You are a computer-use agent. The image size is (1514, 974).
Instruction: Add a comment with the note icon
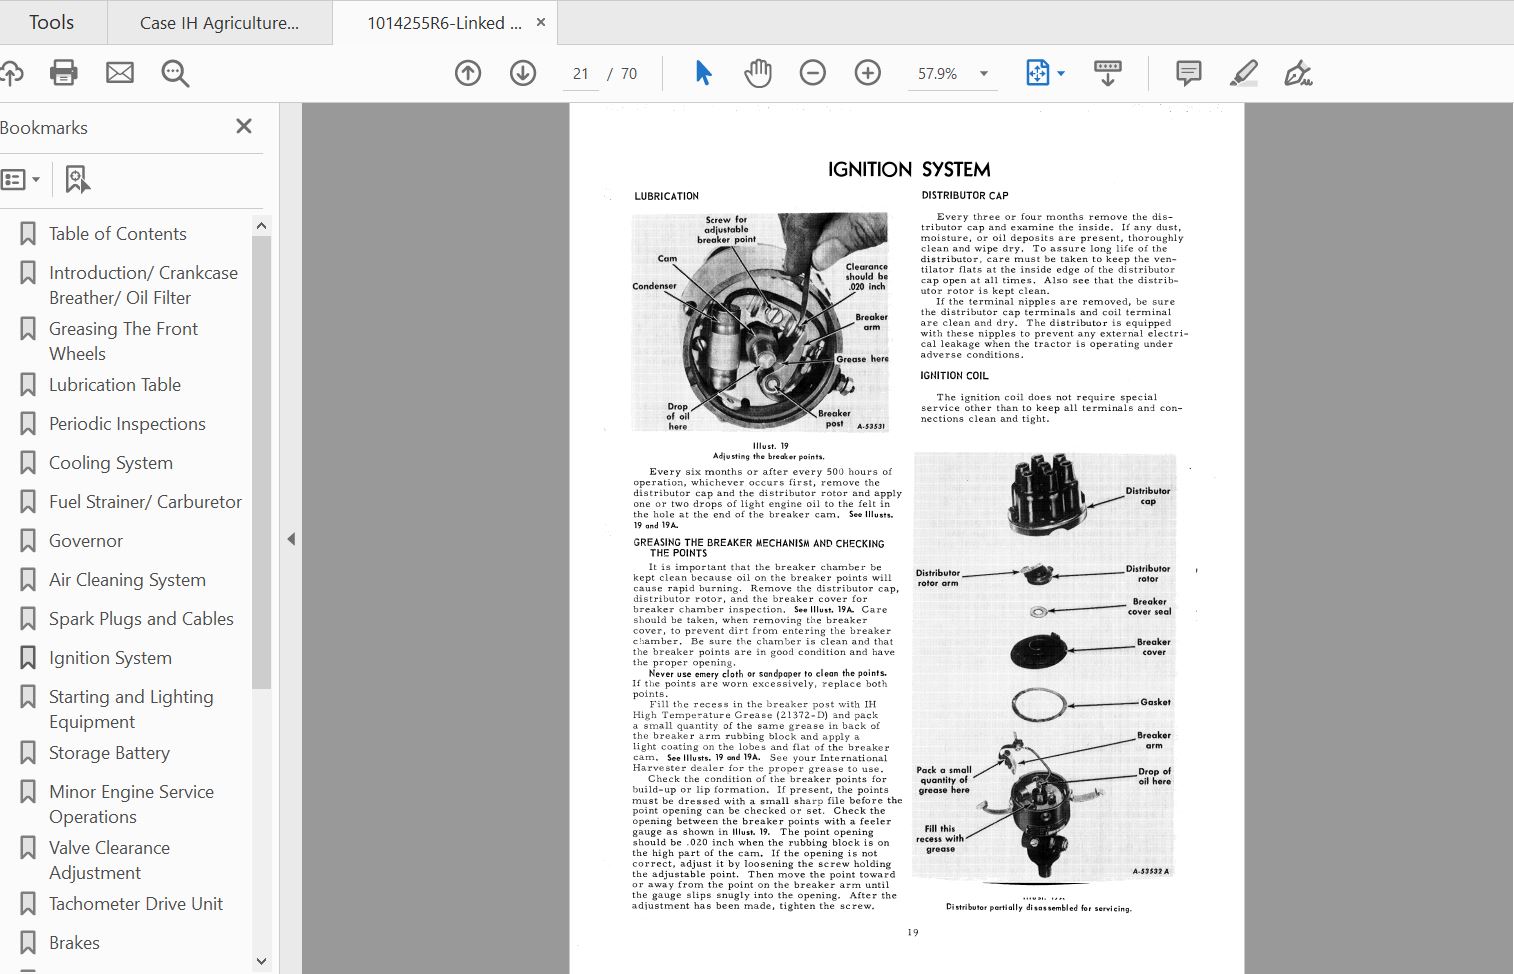tap(1188, 73)
